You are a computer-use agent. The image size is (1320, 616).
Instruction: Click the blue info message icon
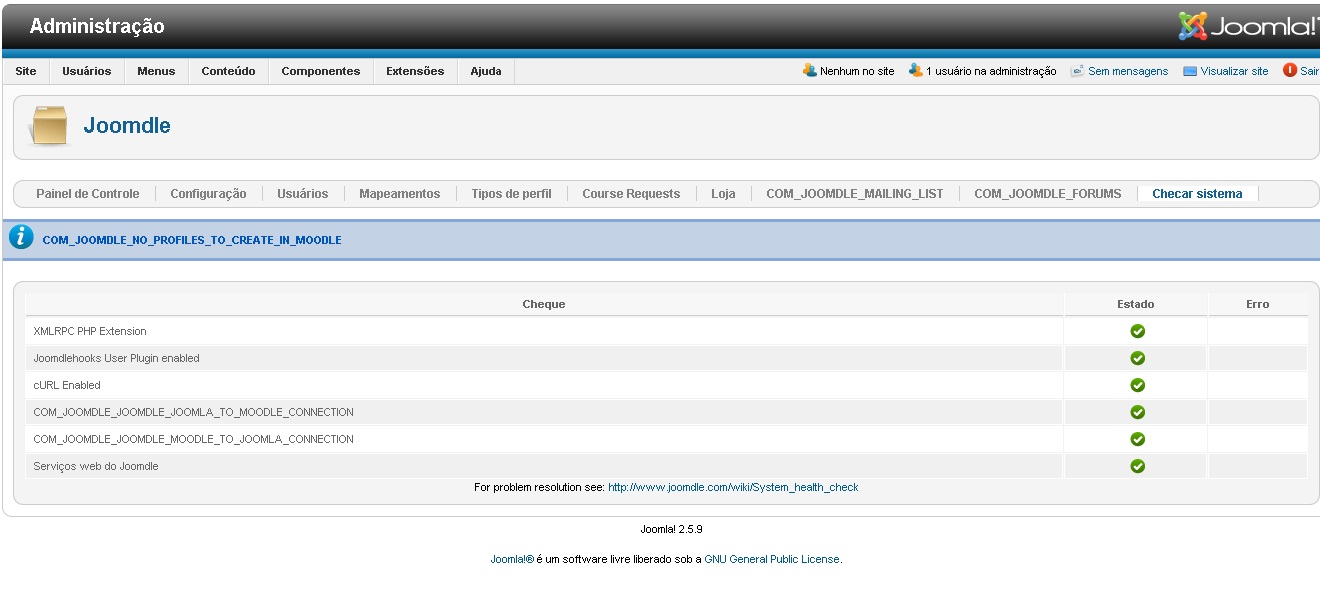tap(21, 238)
